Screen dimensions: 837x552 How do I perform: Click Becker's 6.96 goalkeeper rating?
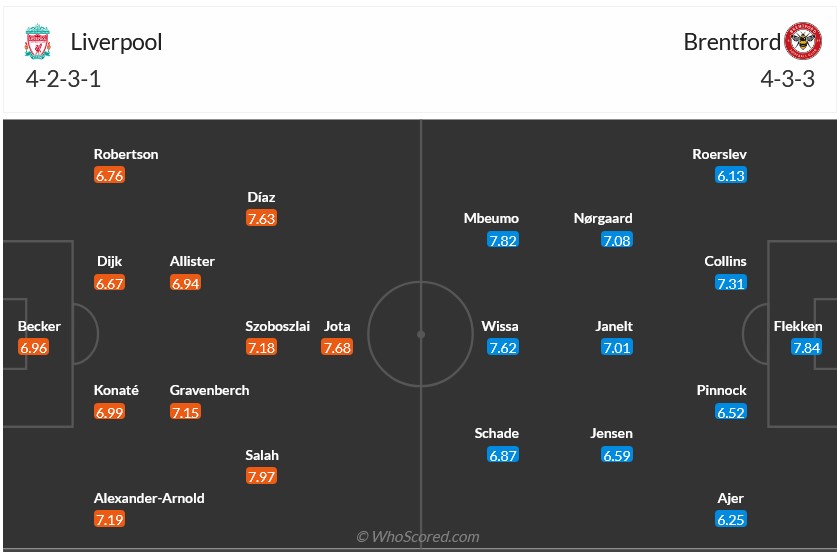33,347
